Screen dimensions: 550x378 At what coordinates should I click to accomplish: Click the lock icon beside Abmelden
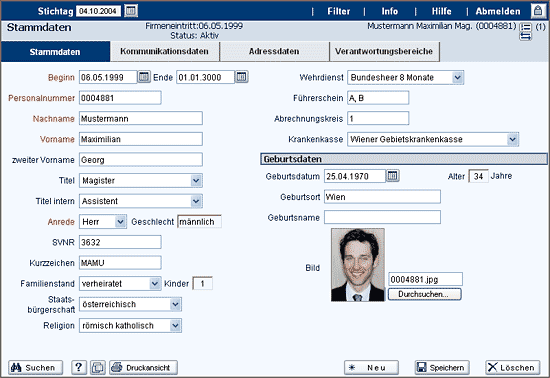[538, 11]
